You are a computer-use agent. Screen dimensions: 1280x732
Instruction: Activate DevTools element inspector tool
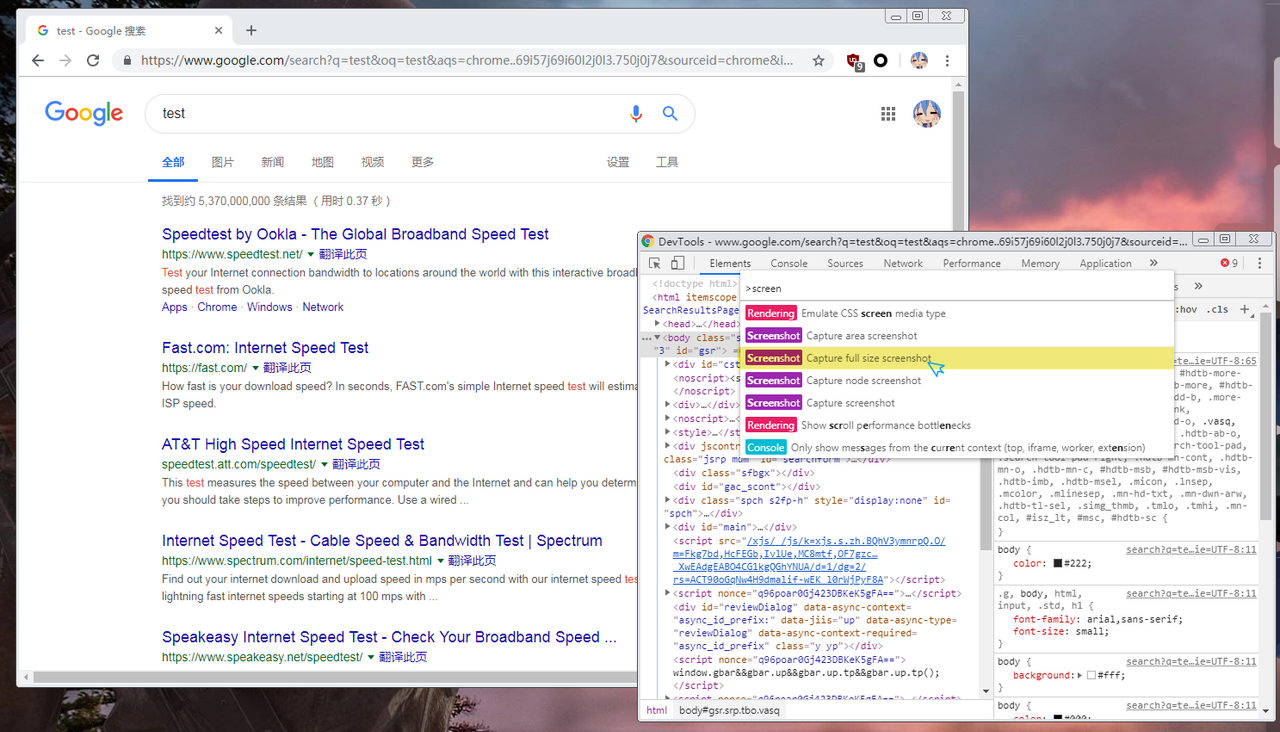pos(654,263)
